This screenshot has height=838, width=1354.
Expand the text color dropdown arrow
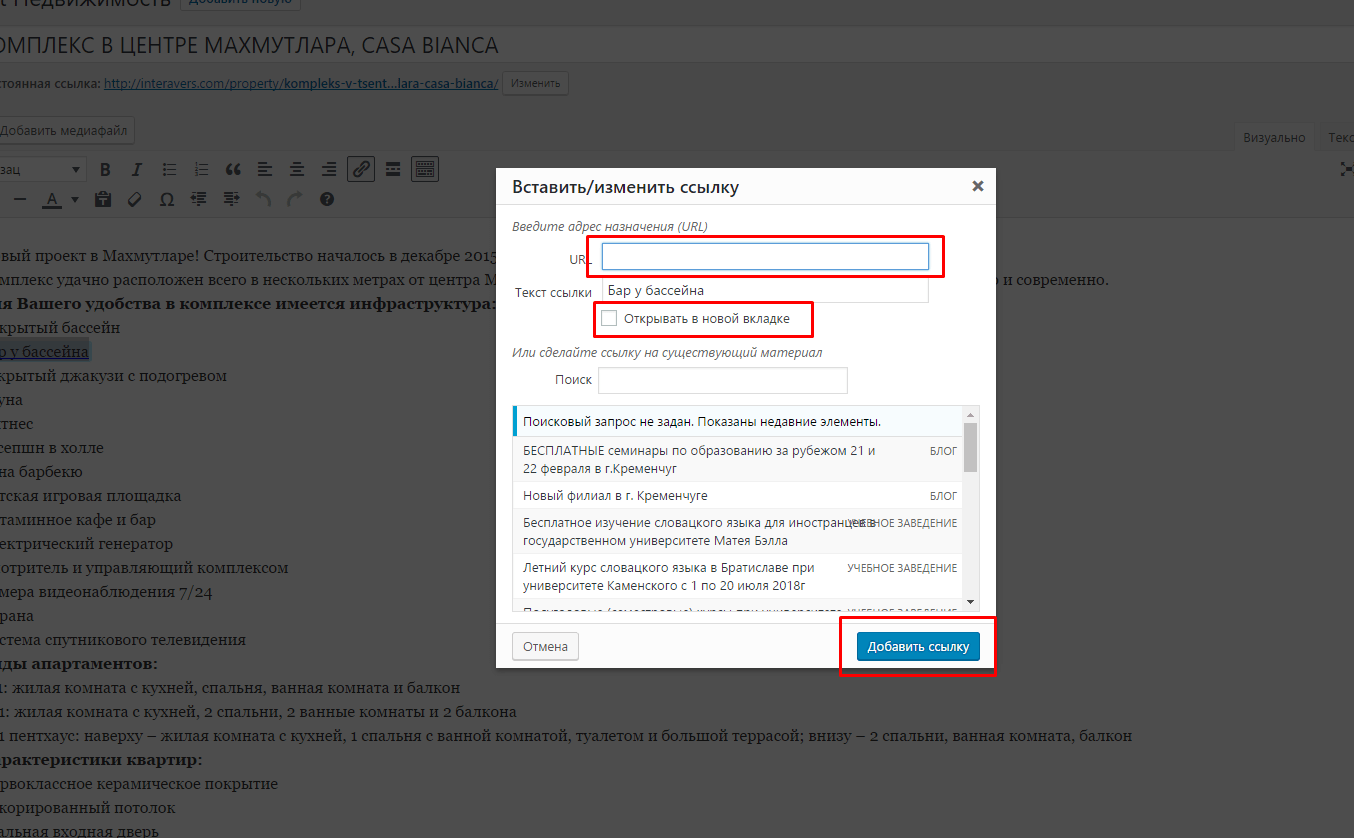(x=75, y=199)
